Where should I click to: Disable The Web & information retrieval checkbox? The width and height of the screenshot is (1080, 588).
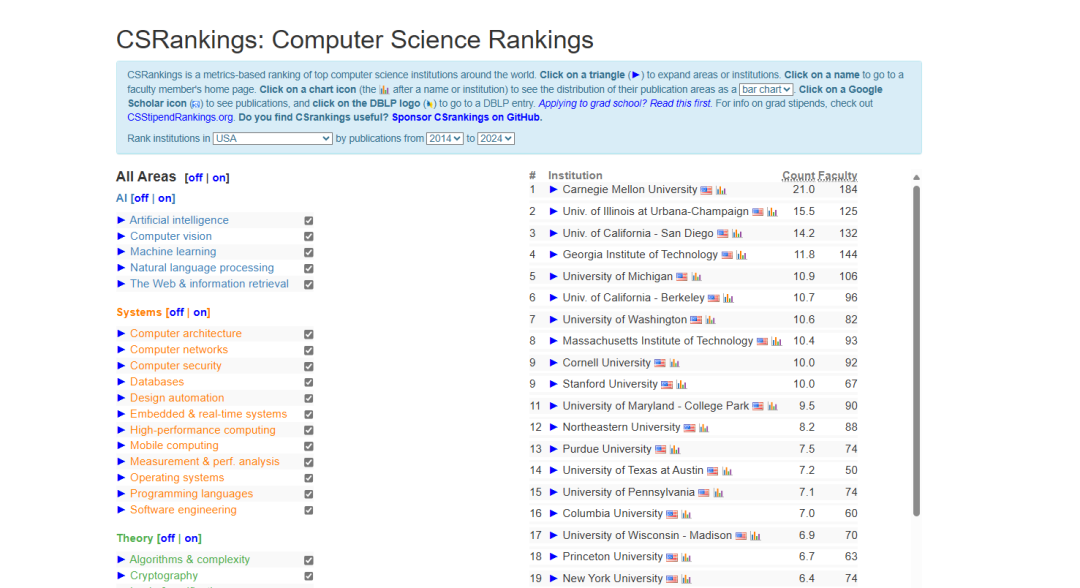(x=309, y=284)
